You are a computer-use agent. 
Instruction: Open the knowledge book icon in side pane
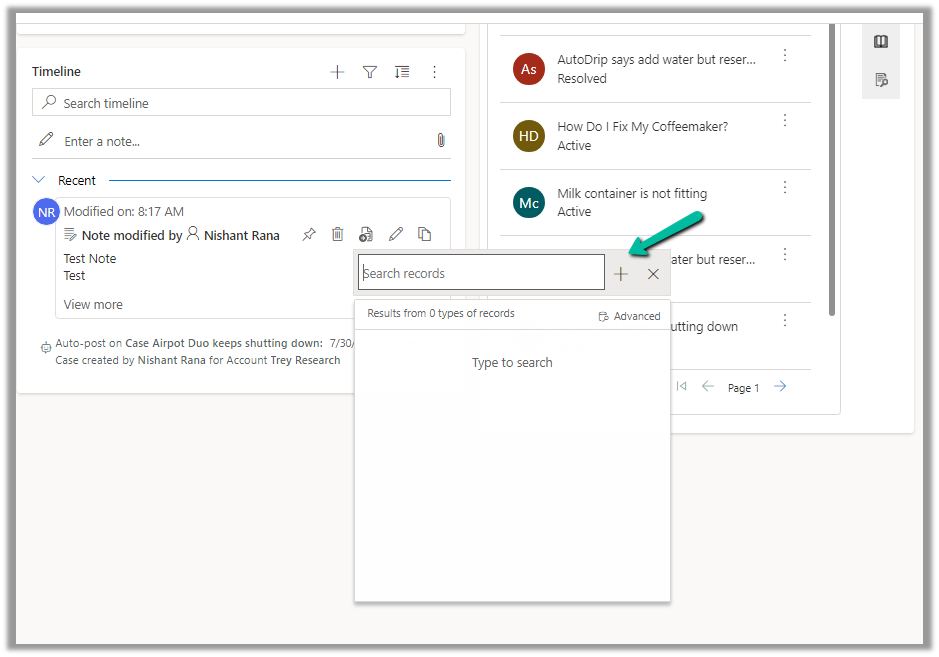(x=881, y=42)
